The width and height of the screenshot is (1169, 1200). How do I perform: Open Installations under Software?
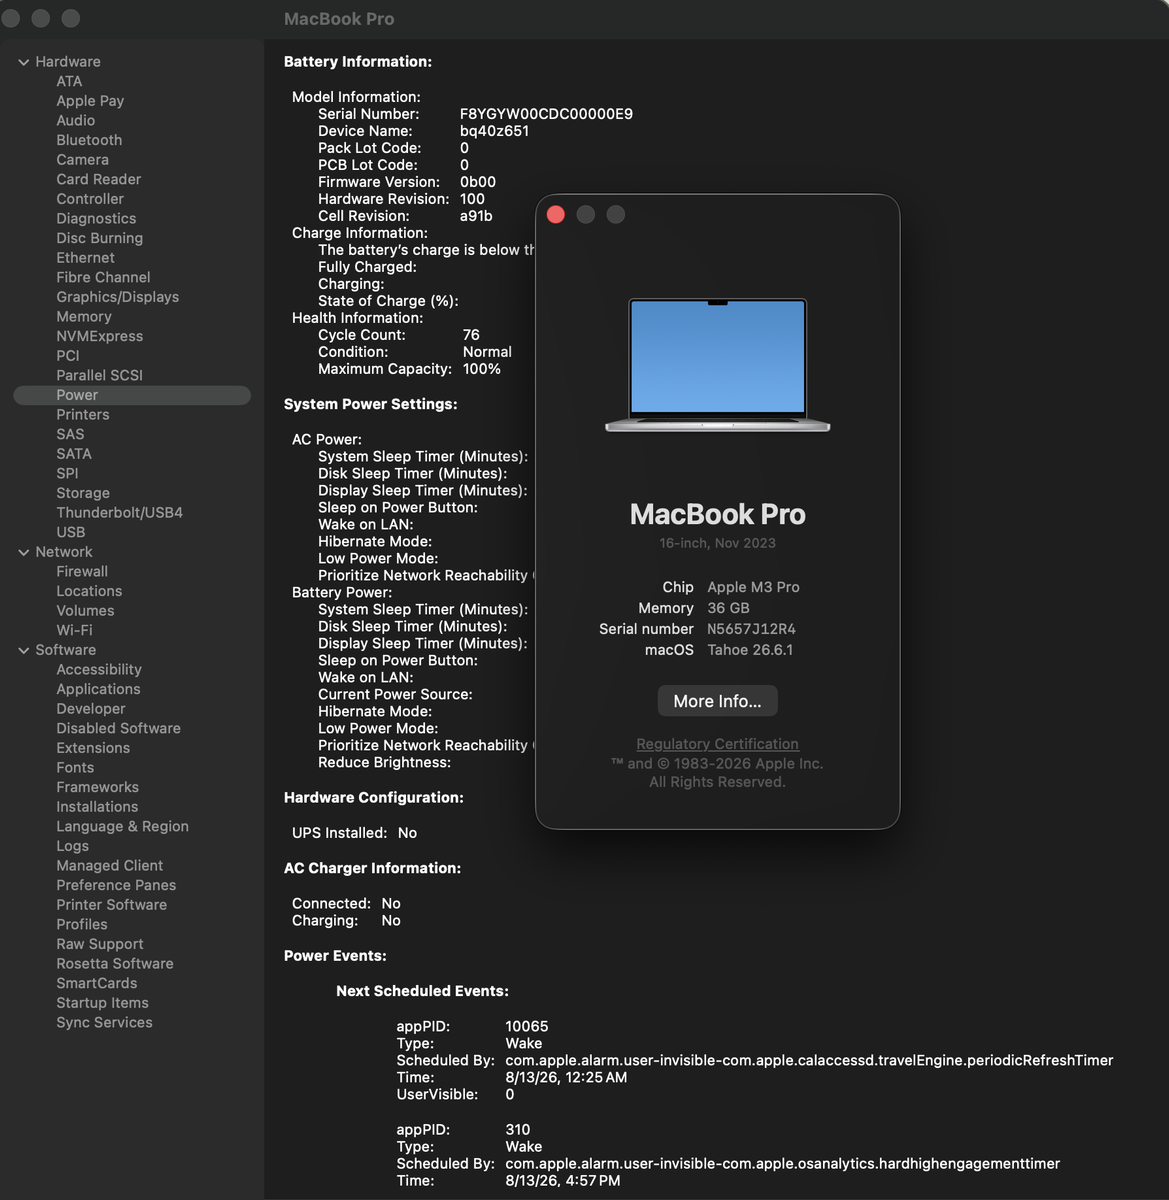pos(97,807)
